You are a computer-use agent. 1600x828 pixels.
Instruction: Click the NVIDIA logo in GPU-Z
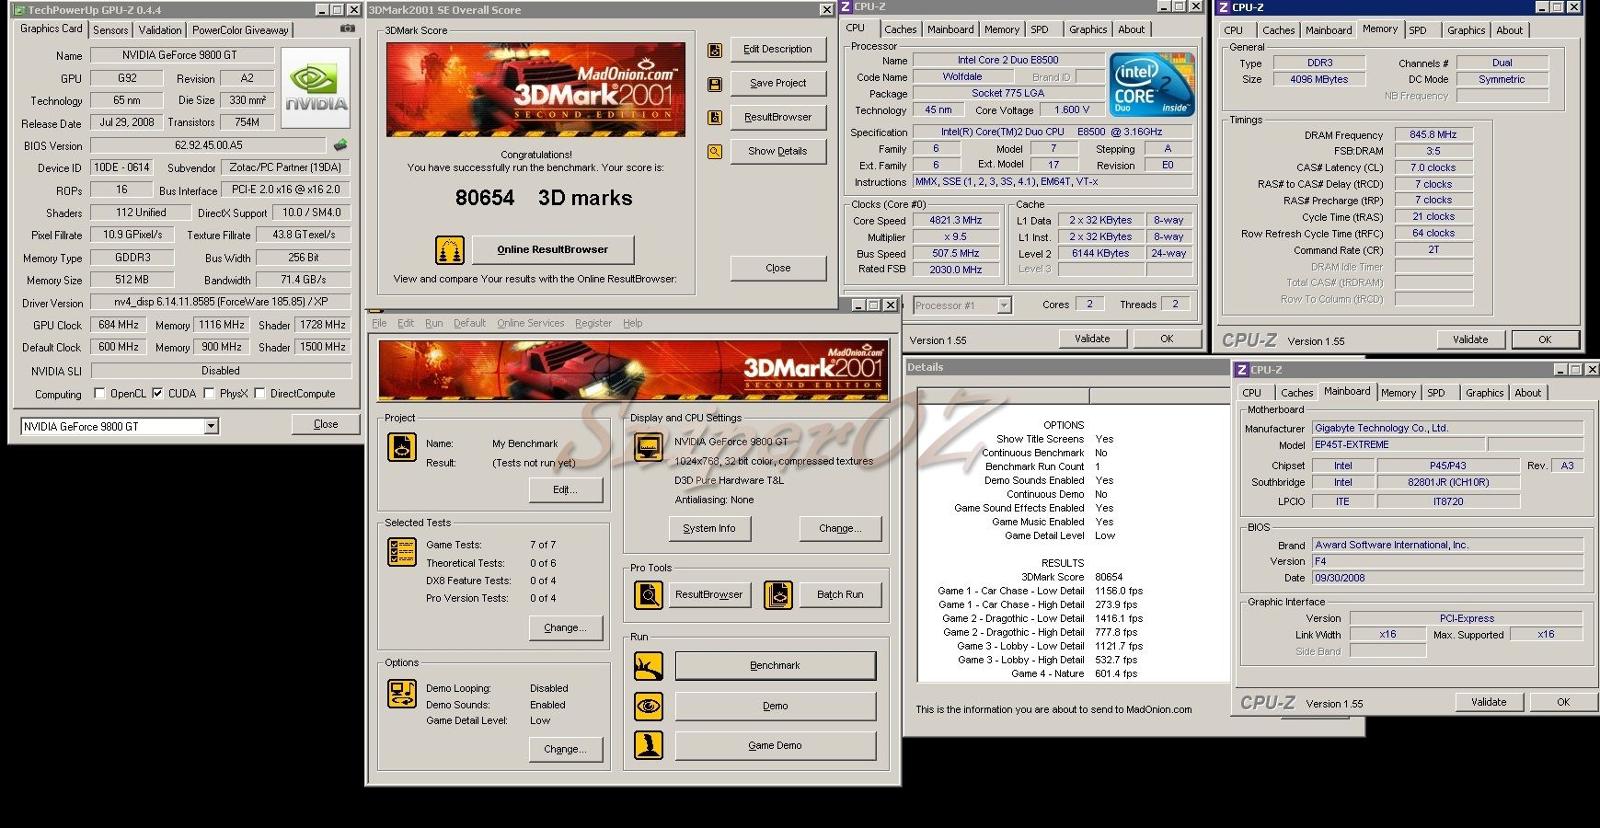[x=316, y=88]
